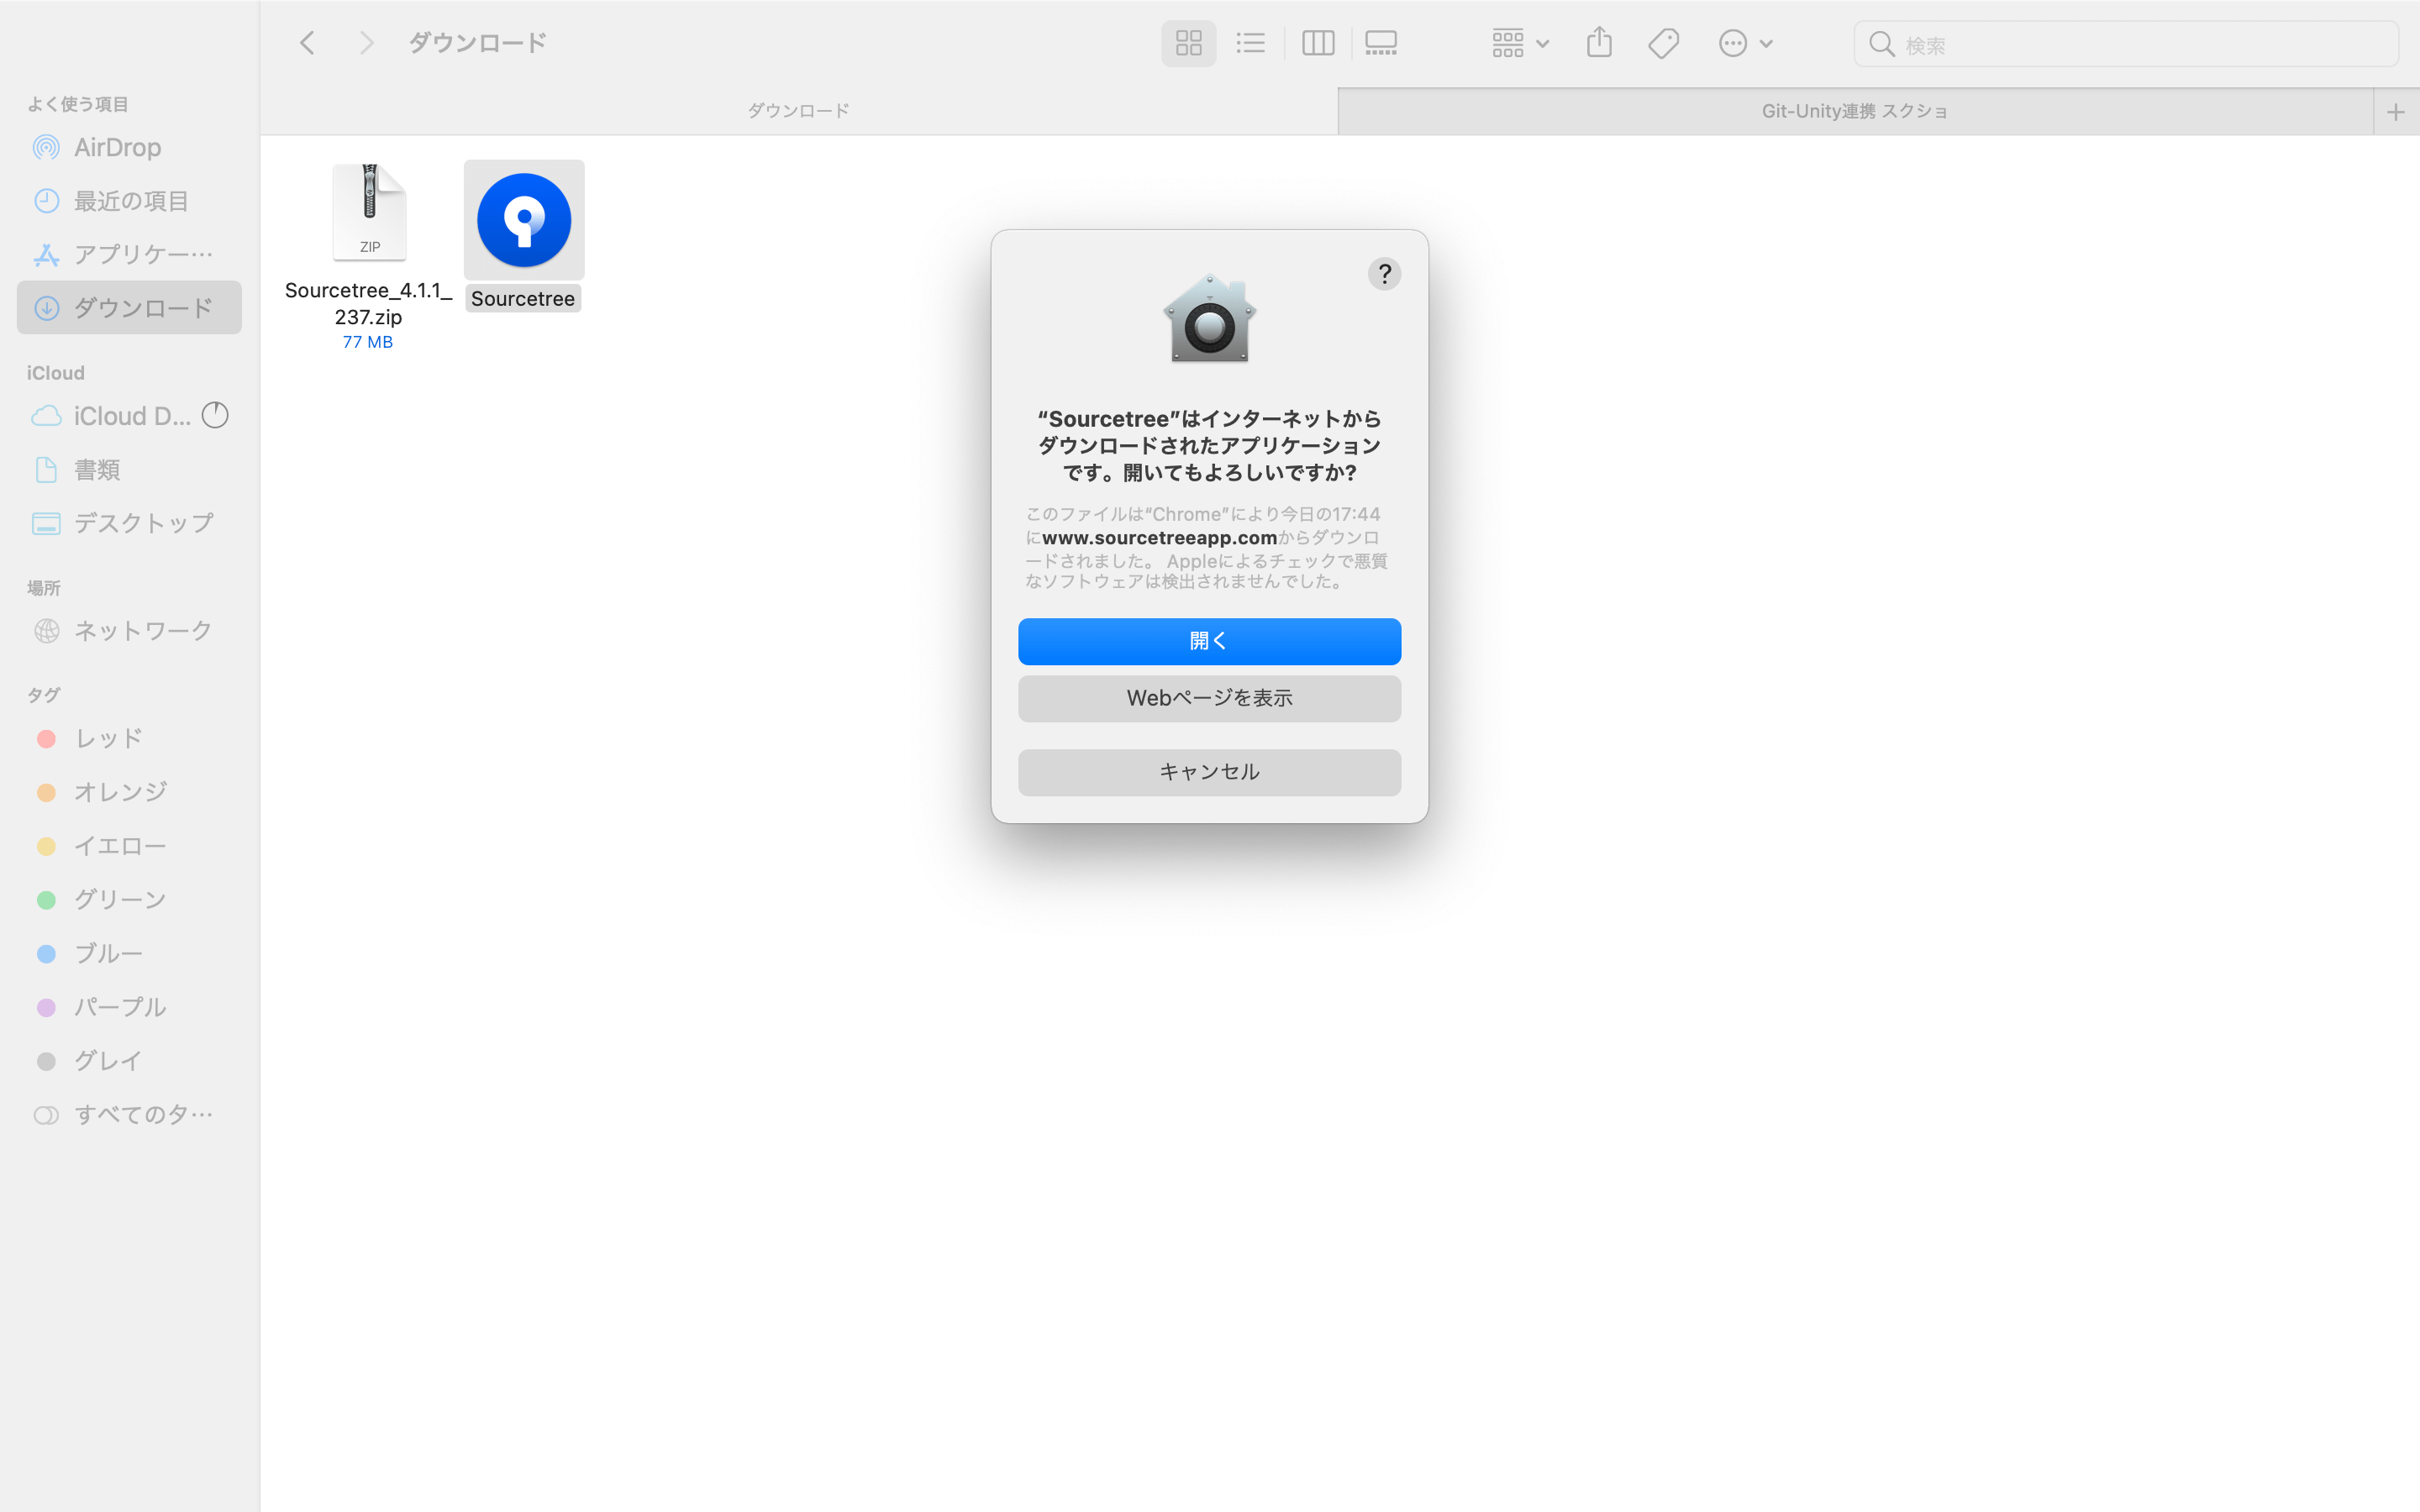Image resolution: width=2420 pixels, height=1512 pixels.
Task: Select the イエロー tag
Action: (129, 846)
